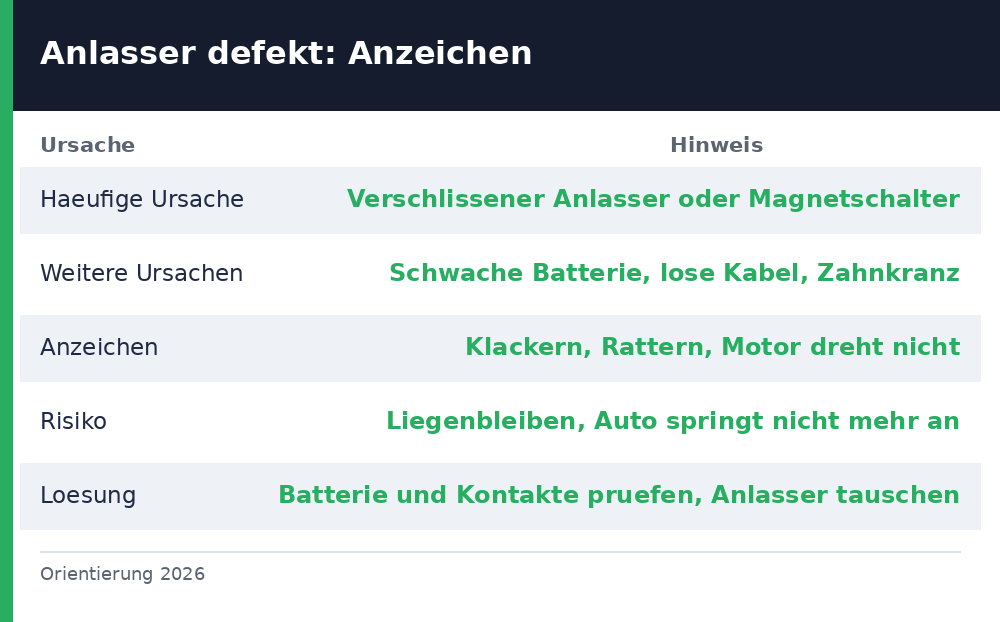Select the 'Ursache' column header
The height and width of the screenshot is (622, 1000).
(x=87, y=145)
